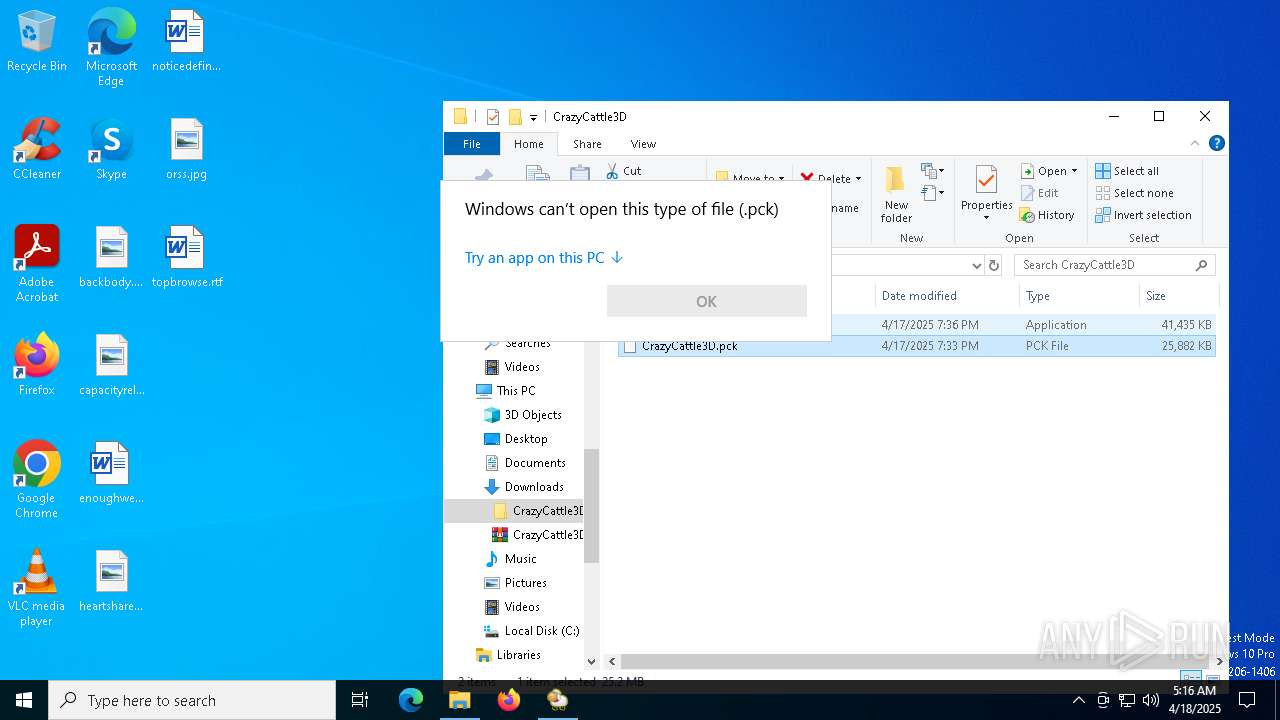Click the Explorer help question mark icon
The height and width of the screenshot is (720, 1280).
1217,143
